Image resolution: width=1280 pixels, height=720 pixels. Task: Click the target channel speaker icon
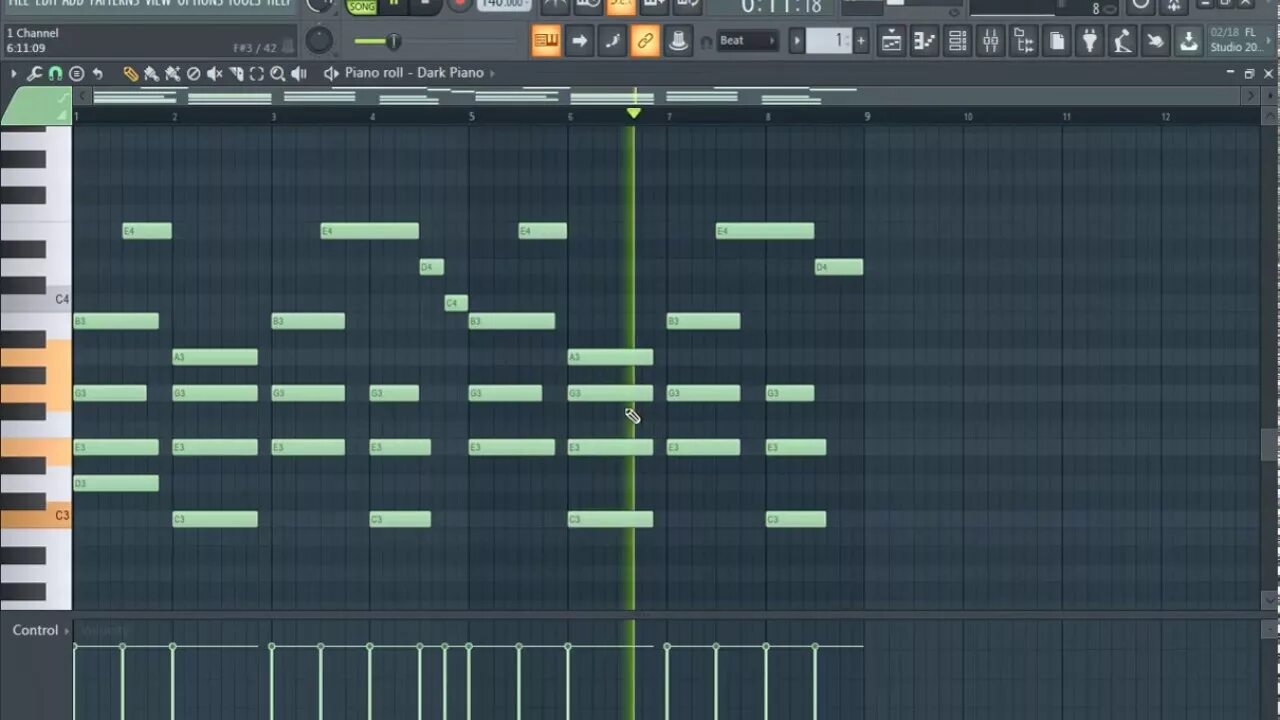(331, 73)
